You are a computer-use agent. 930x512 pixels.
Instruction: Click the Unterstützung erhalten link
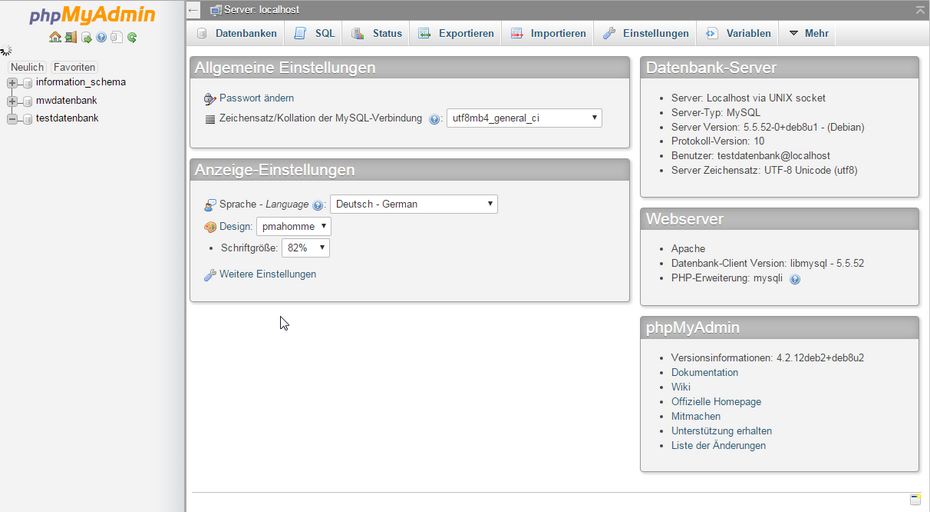pyautogui.click(x=721, y=431)
